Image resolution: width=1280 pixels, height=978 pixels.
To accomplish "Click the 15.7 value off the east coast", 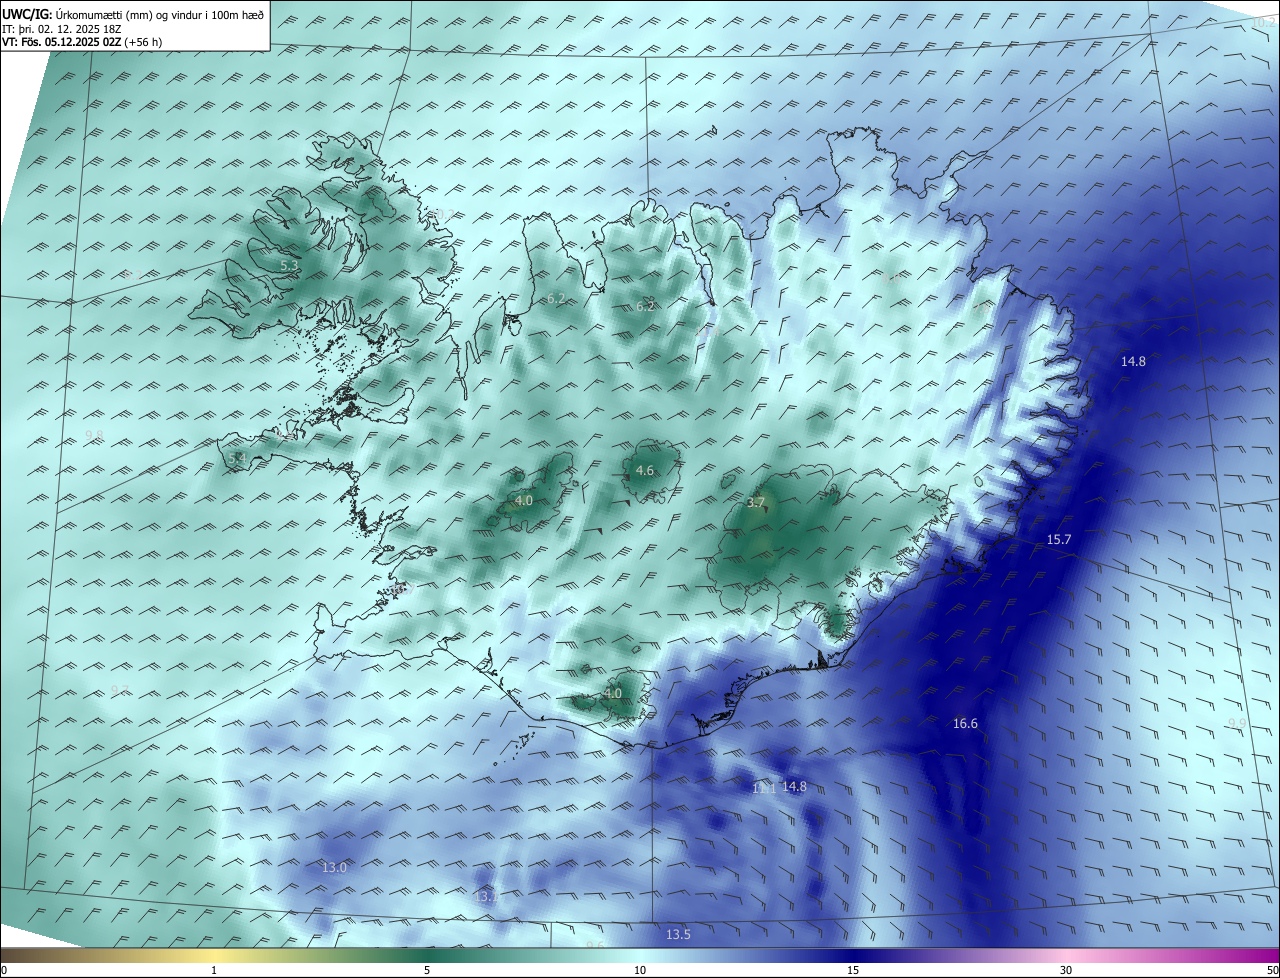I will 1059,540.
